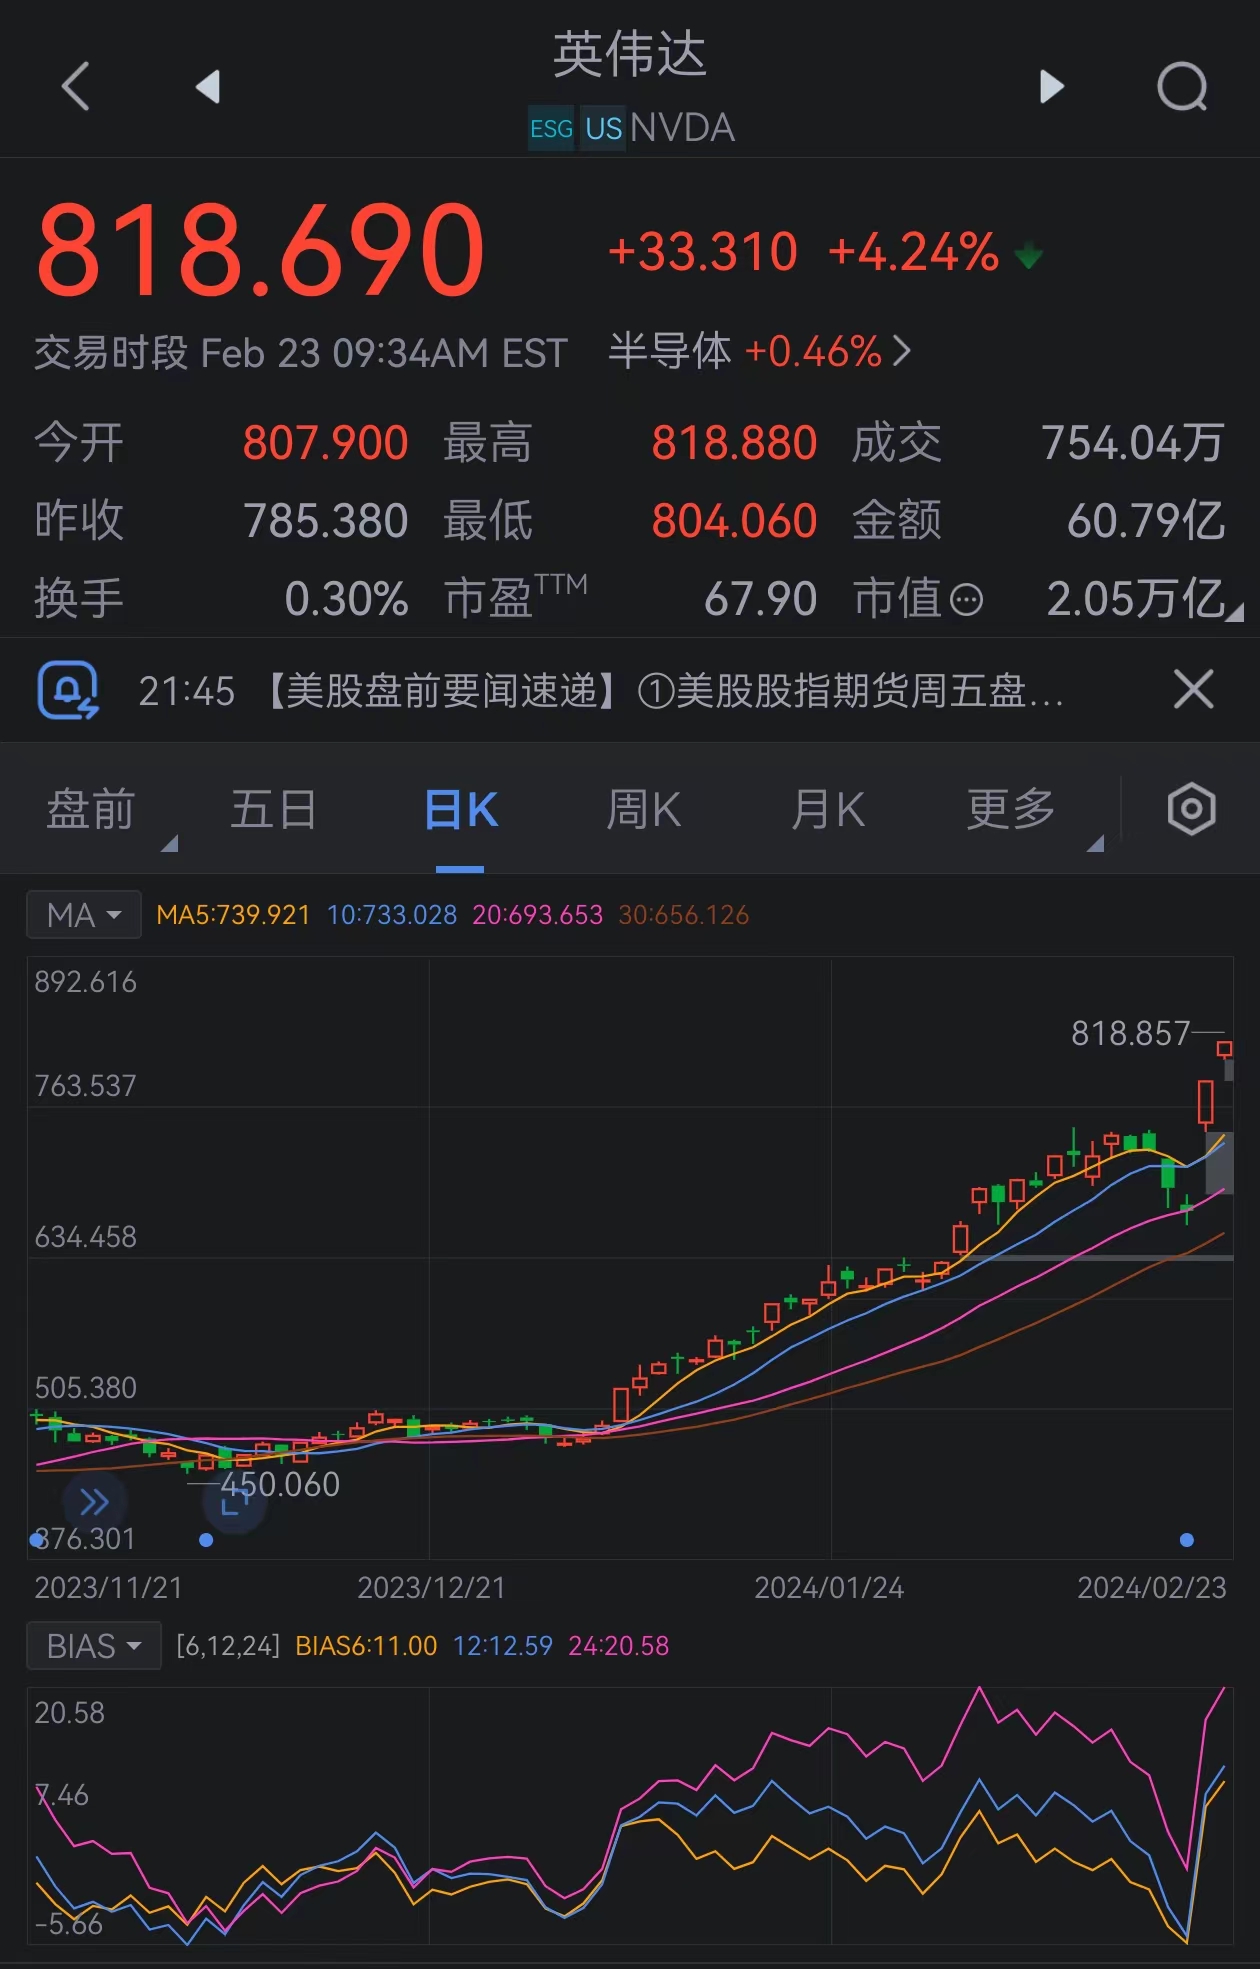This screenshot has height=1969, width=1260.
Task: Tap the BIAS 24:20.58 legend
Action: tap(618, 1646)
